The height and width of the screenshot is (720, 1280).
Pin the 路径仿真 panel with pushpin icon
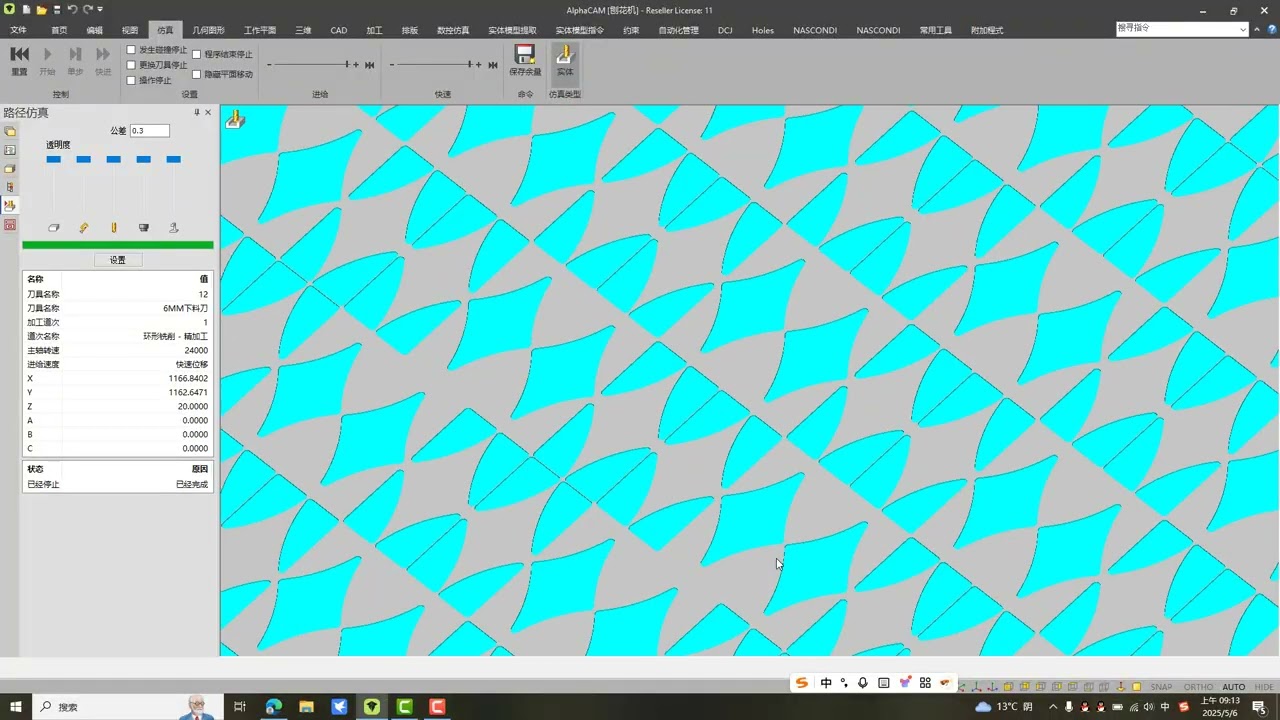coord(196,113)
